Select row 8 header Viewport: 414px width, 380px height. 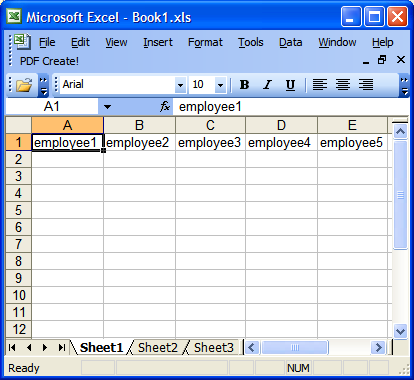pos(19,261)
